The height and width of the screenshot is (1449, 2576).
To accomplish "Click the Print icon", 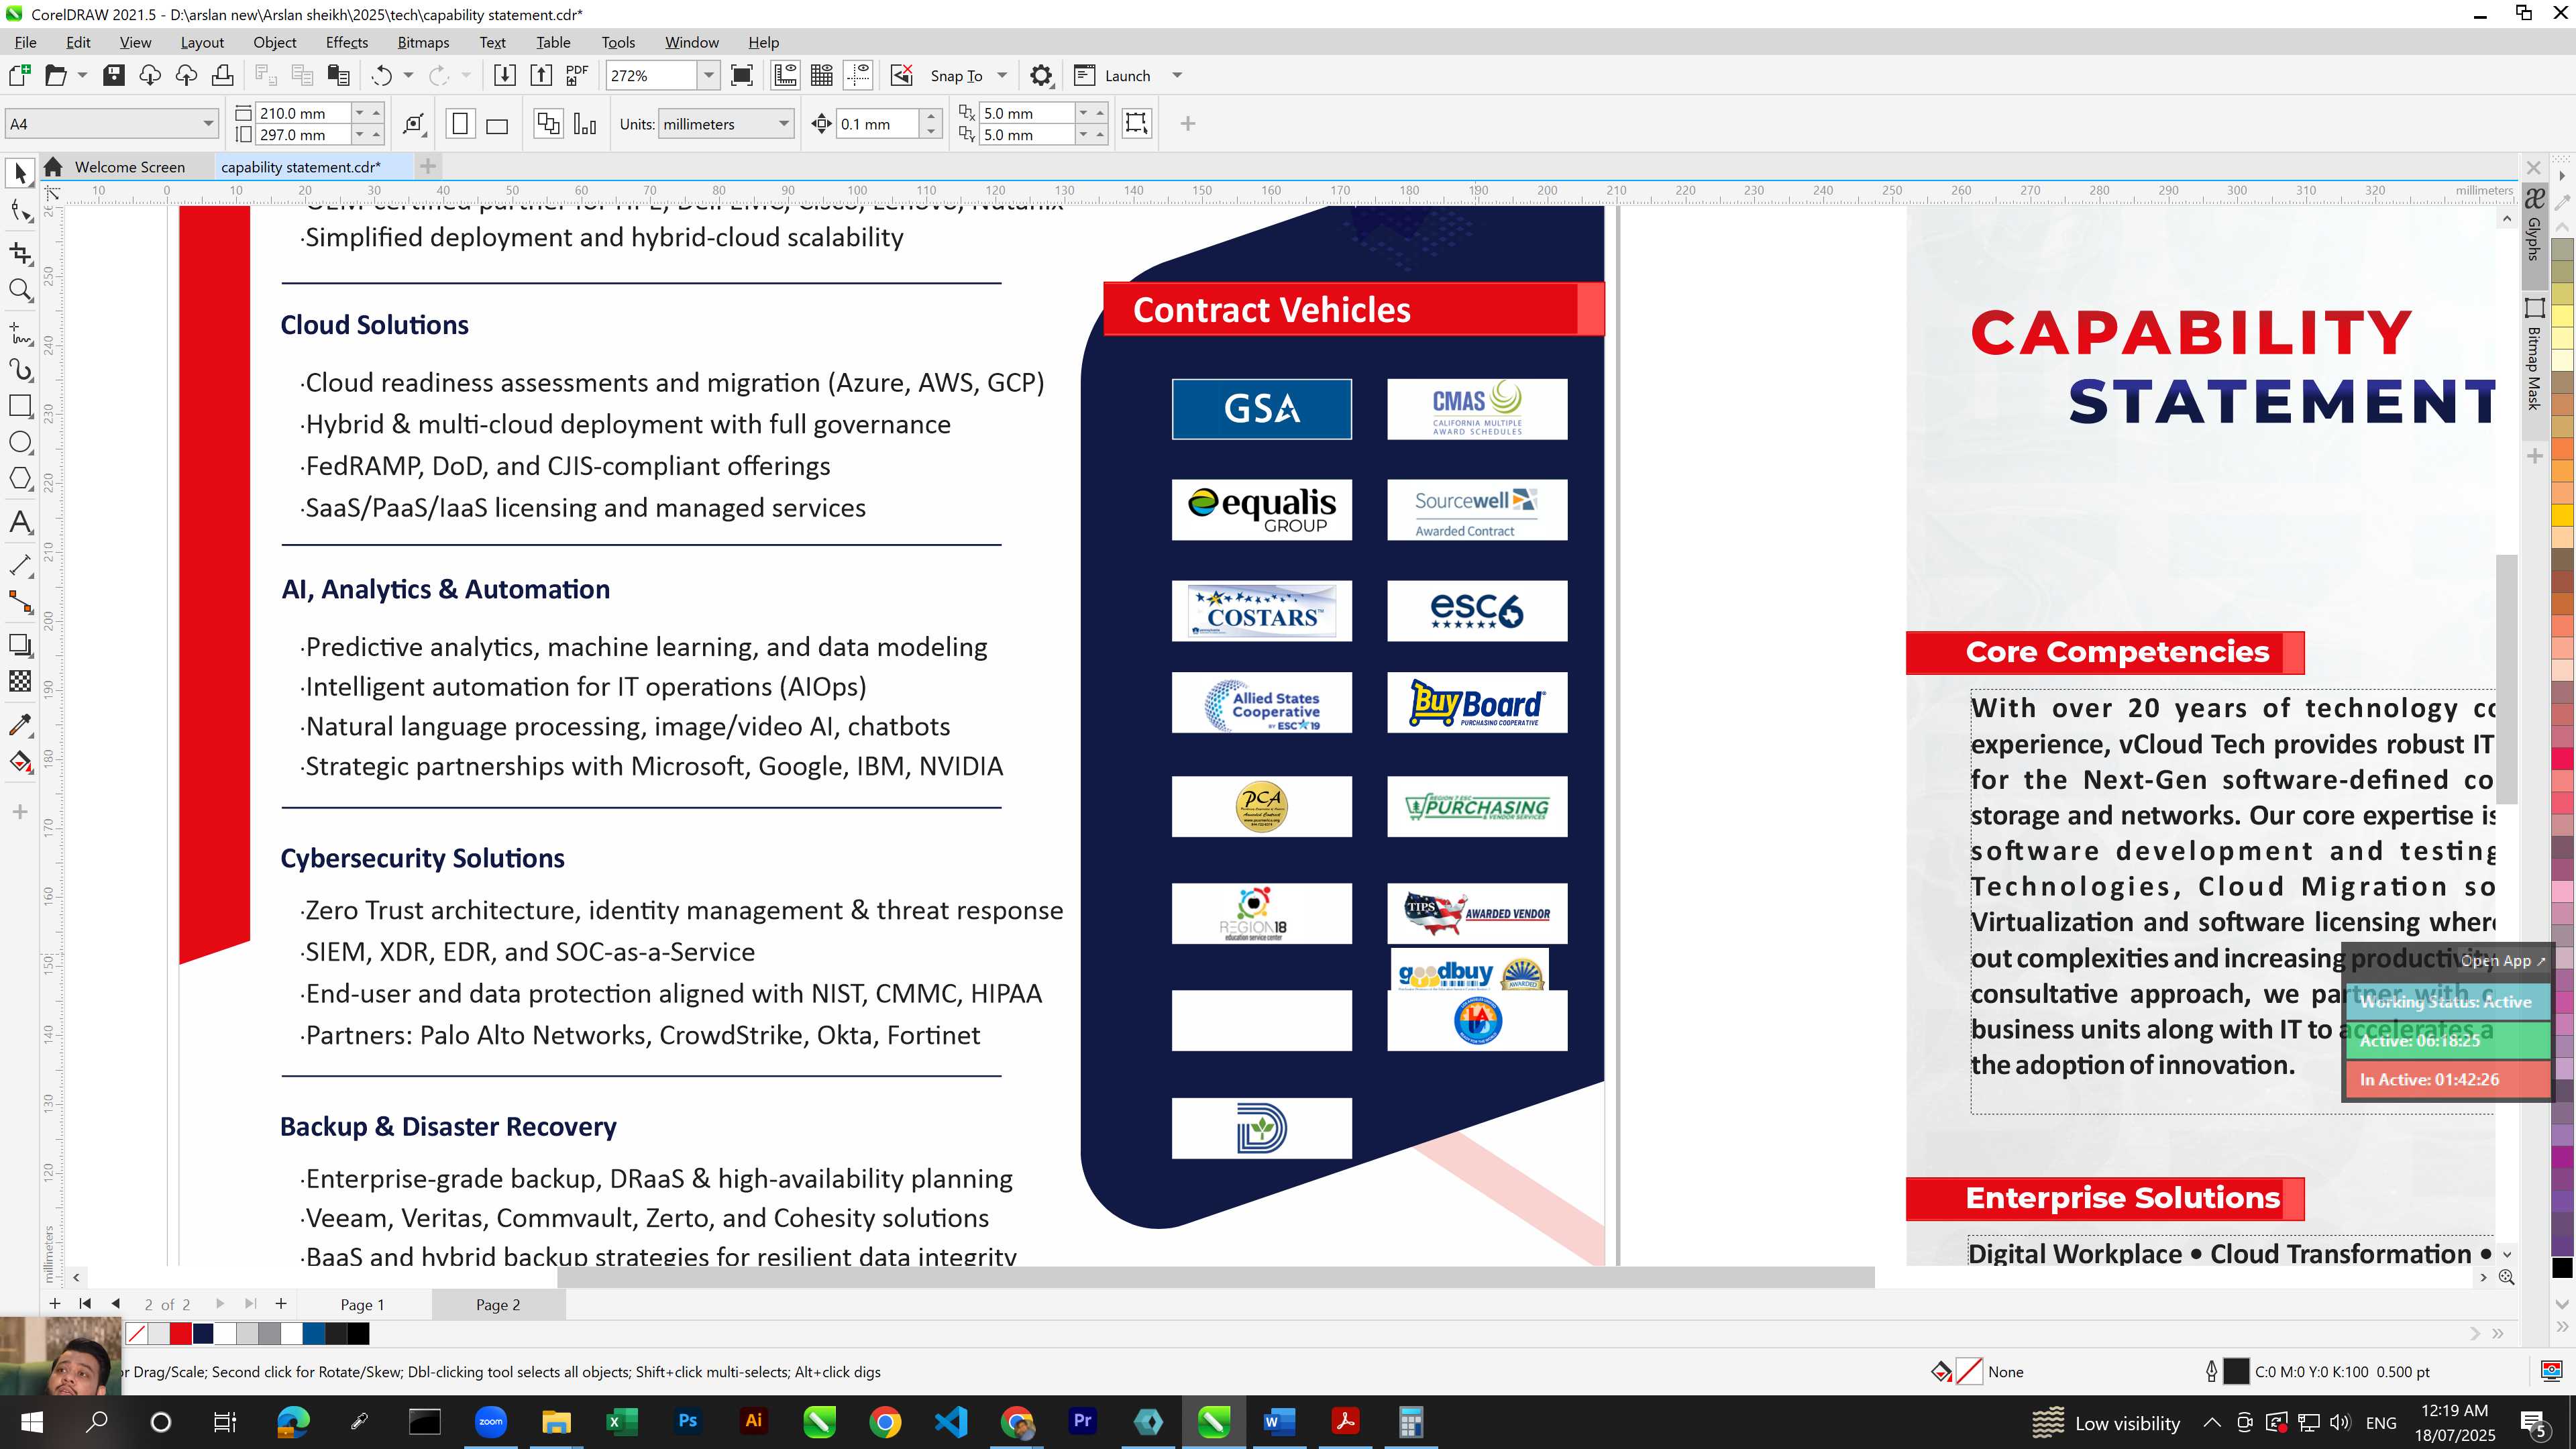I will click(x=223, y=75).
